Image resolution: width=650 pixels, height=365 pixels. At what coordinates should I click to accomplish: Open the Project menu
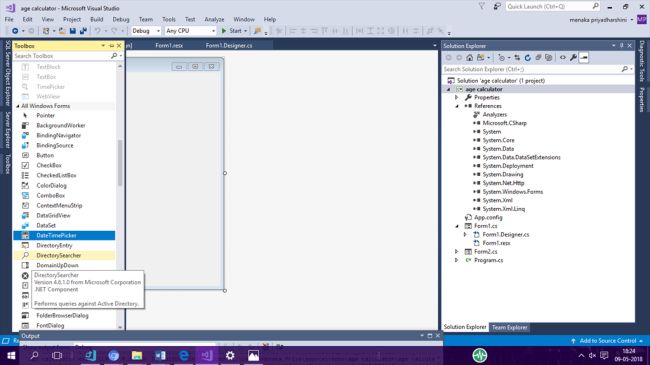[72, 19]
